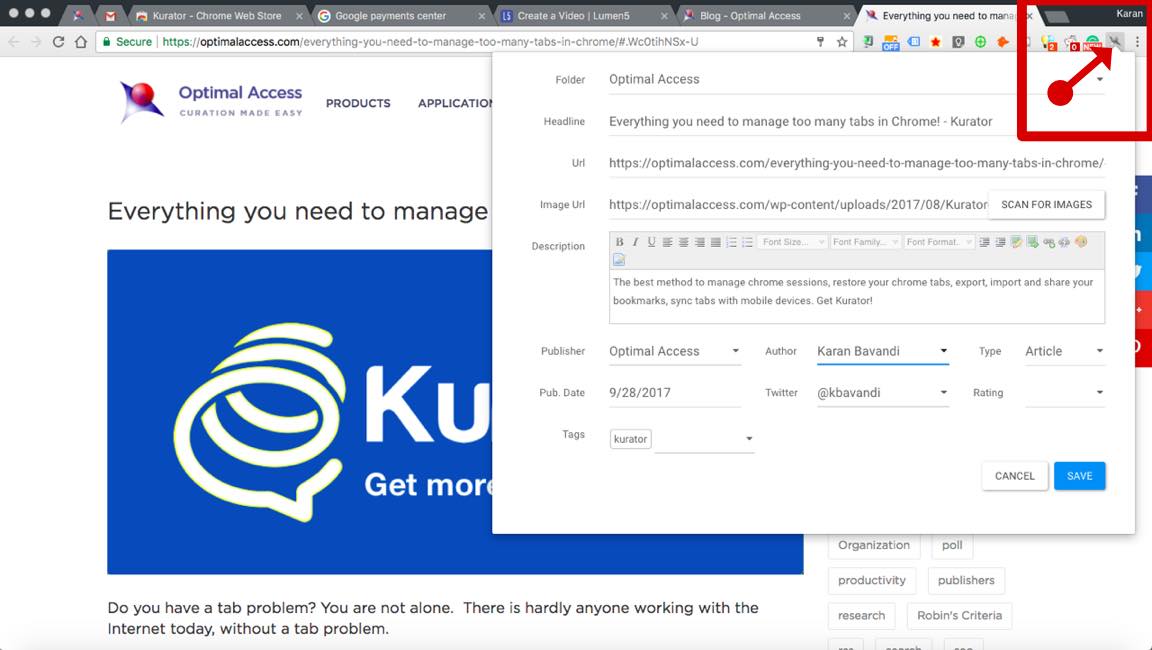Click the red star extension icon
Screen dimensions: 1152x650
[x=935, y=42]
